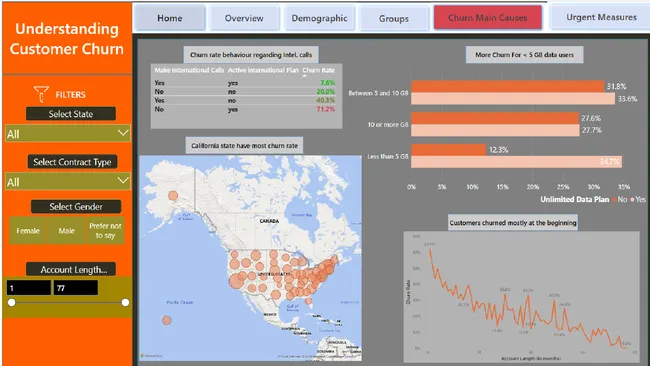This screenshot has height=366, width=650.
Task: Expand the Select State dropdown
Action: [x=68, y=133]
